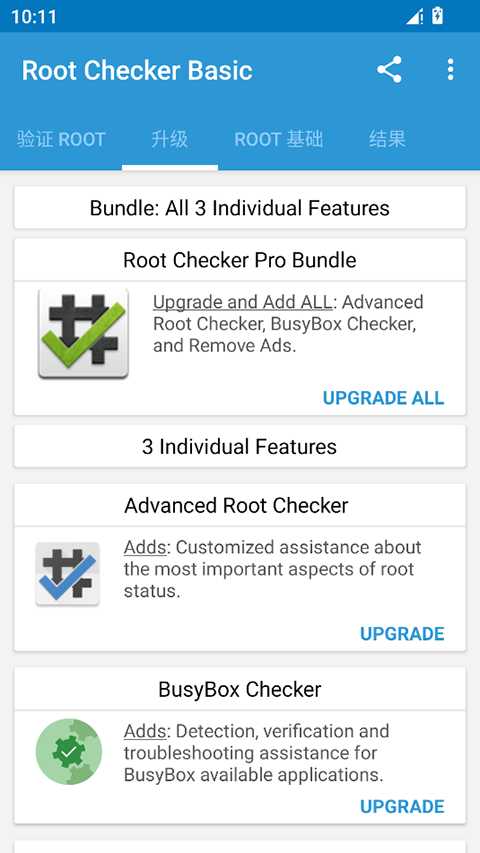480x853 pixels.
Task: Select the 升级 tab
Action: pos(170,139)
